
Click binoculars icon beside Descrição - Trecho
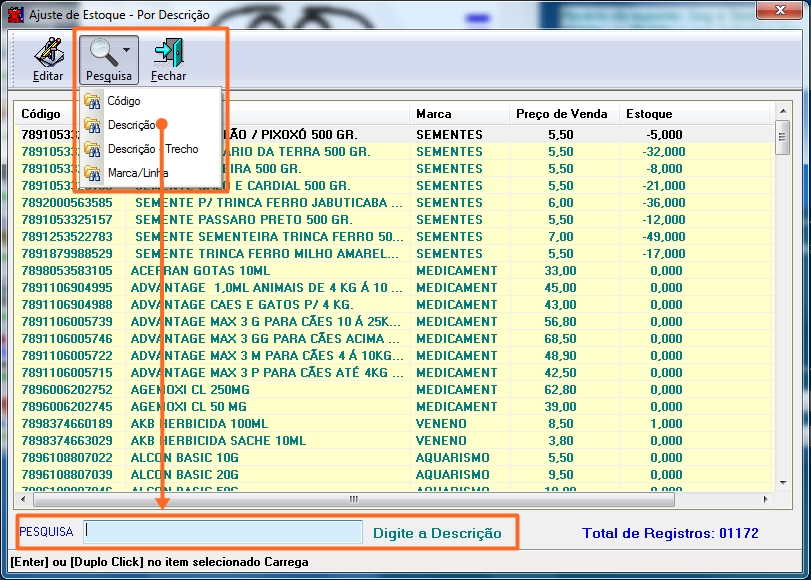(93, 148)
